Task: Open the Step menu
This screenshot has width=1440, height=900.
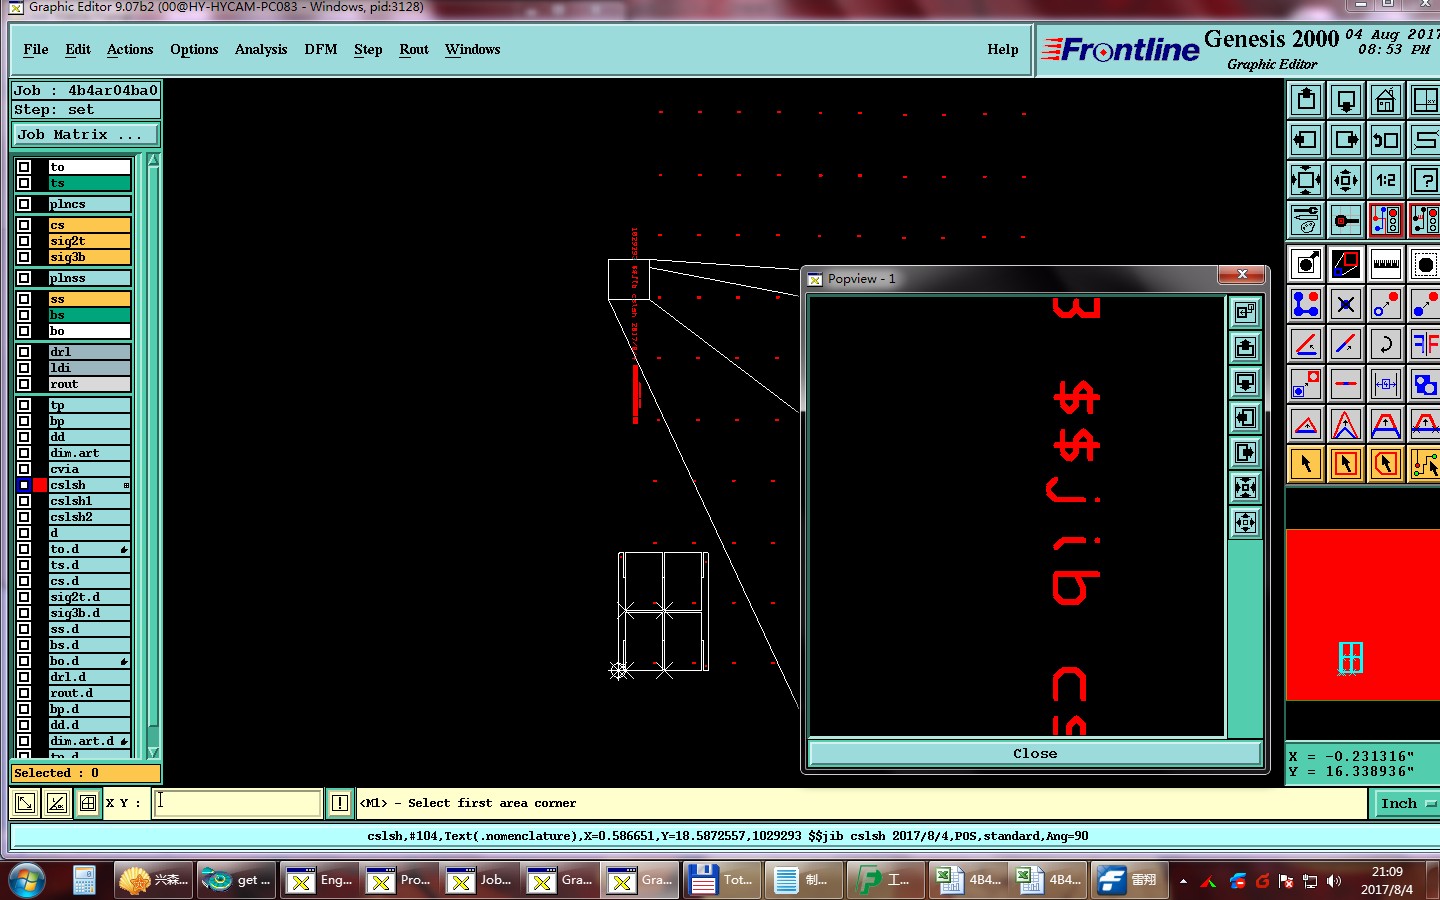Action: pos(368,49)
